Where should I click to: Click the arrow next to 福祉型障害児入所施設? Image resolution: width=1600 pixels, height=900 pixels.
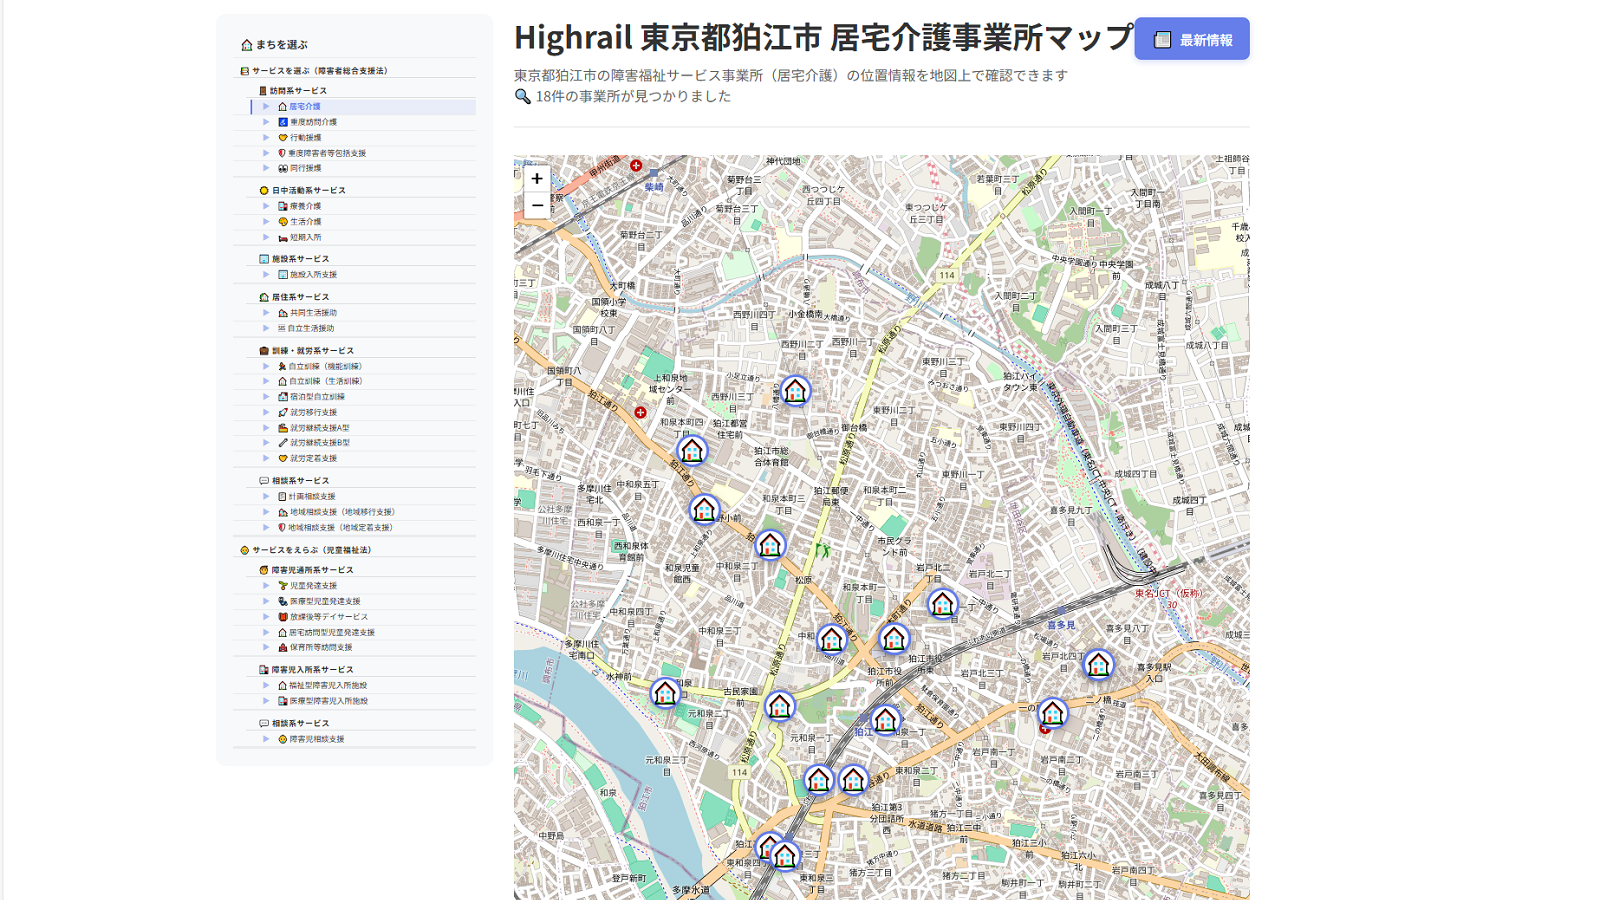(x=266, y=685)
